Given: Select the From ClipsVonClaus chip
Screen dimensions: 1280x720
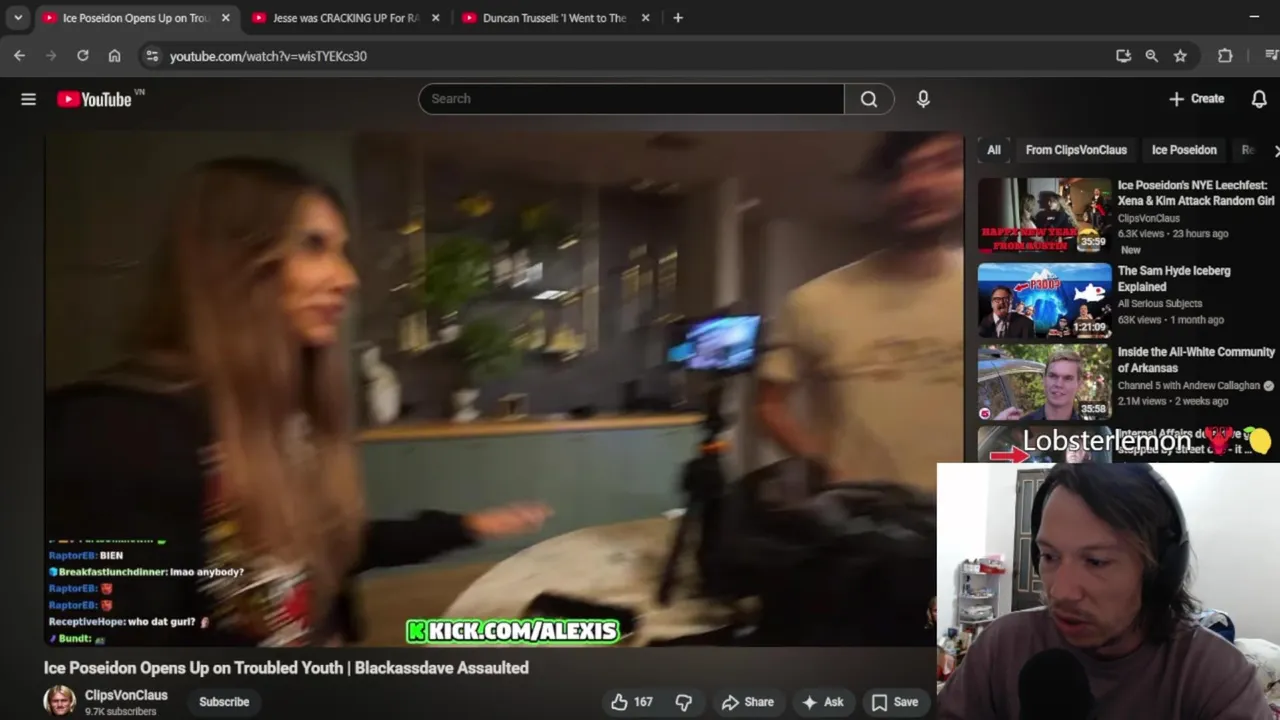Looking at the screenshot, I should 1076,150.
